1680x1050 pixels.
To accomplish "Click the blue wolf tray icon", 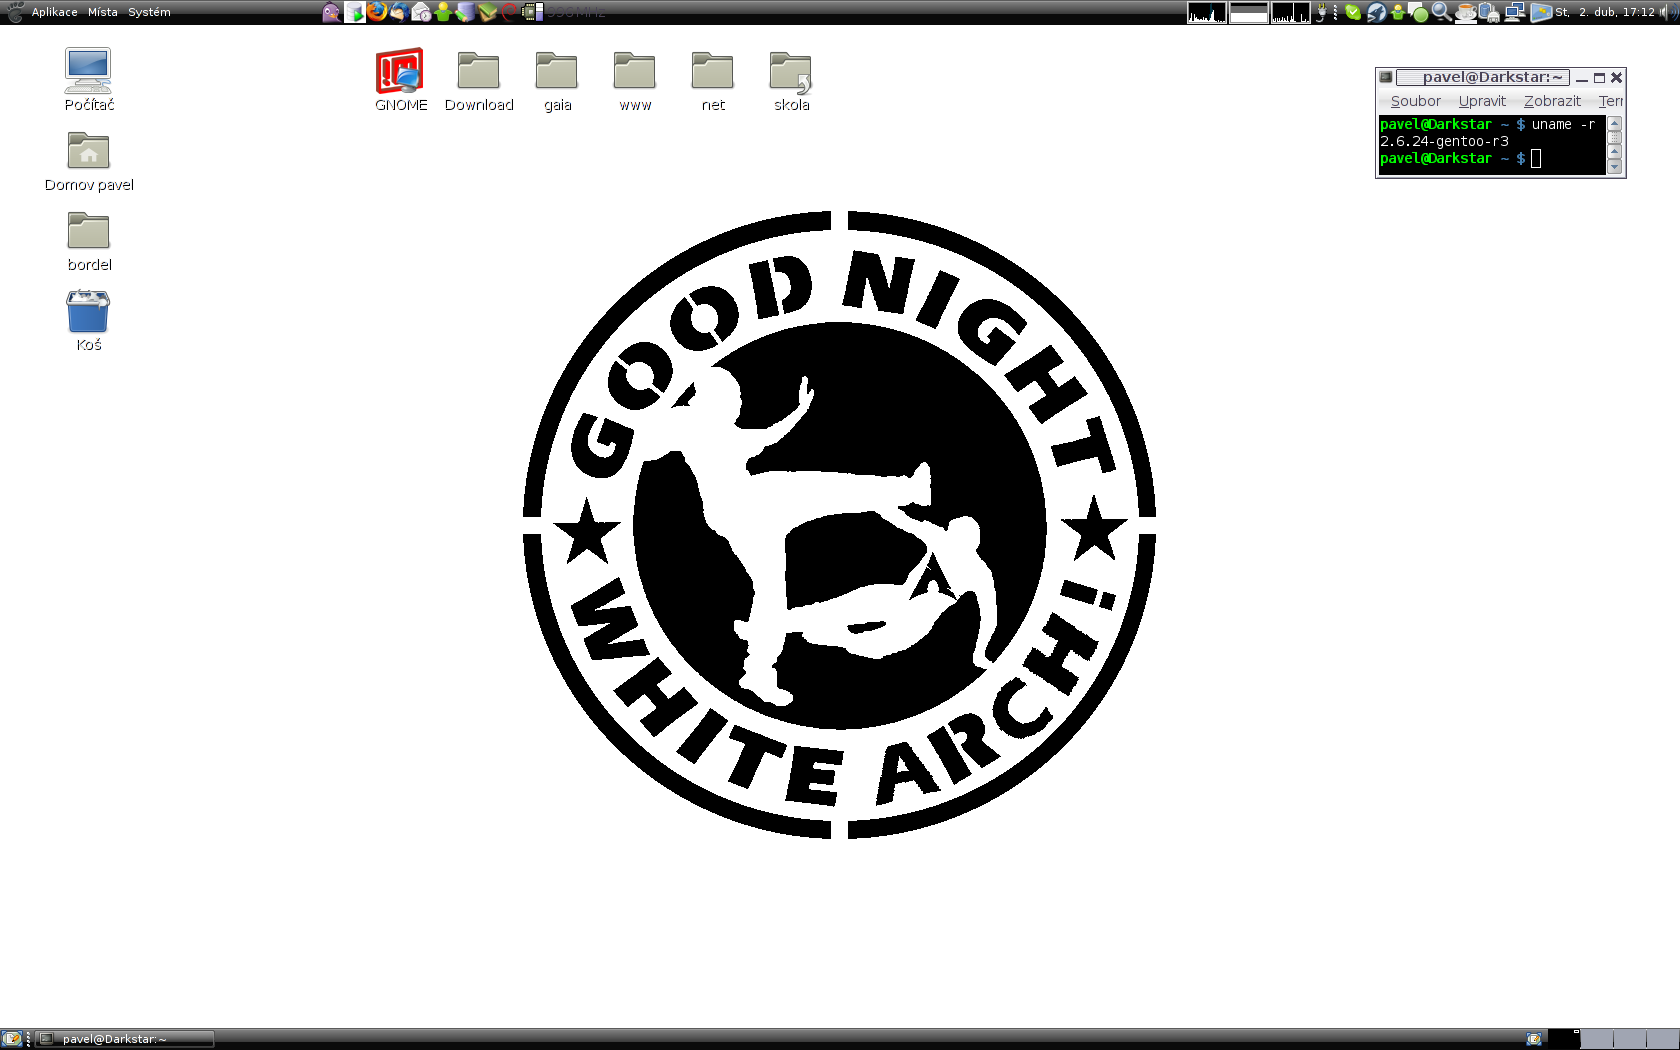I will pos(1376,12).
